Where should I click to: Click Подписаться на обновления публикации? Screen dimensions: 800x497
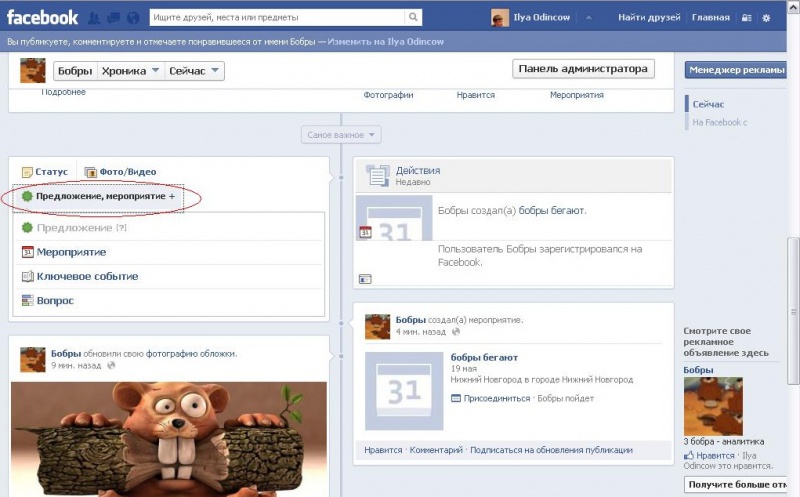tap(551, 450)
